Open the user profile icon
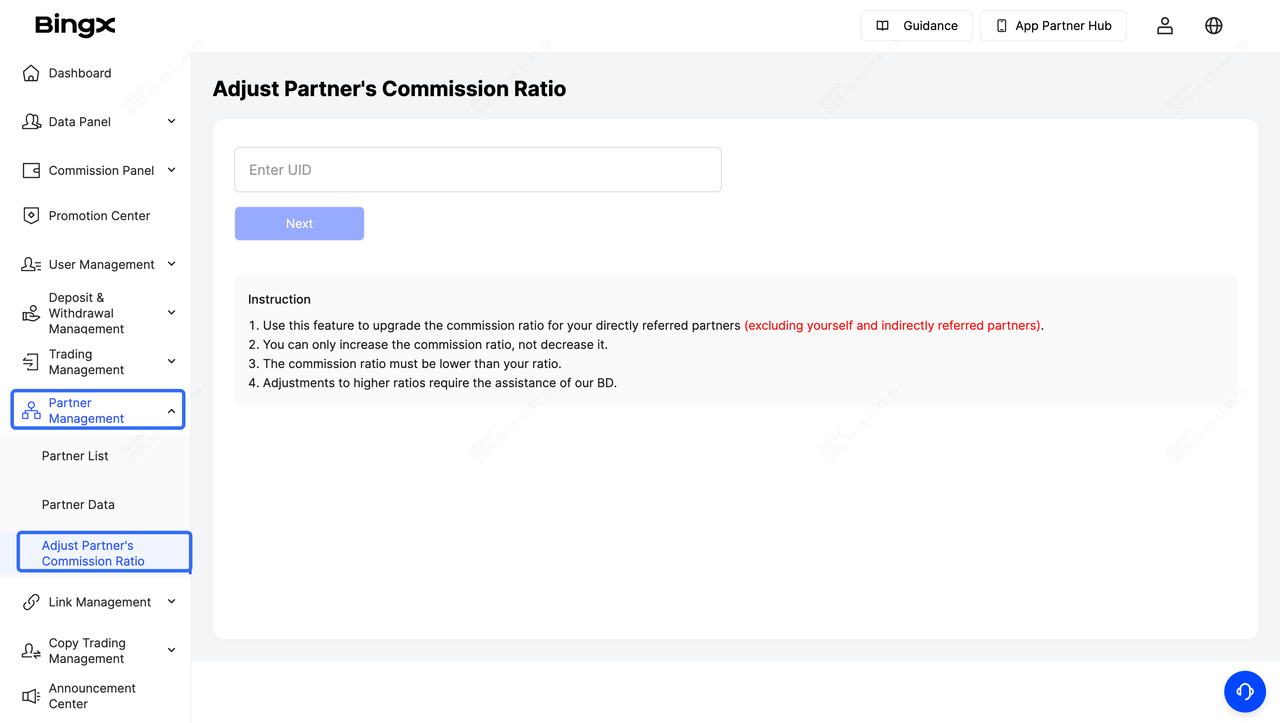The height and width of the screenshot is (723, 1280). (x=1165, y=26)
